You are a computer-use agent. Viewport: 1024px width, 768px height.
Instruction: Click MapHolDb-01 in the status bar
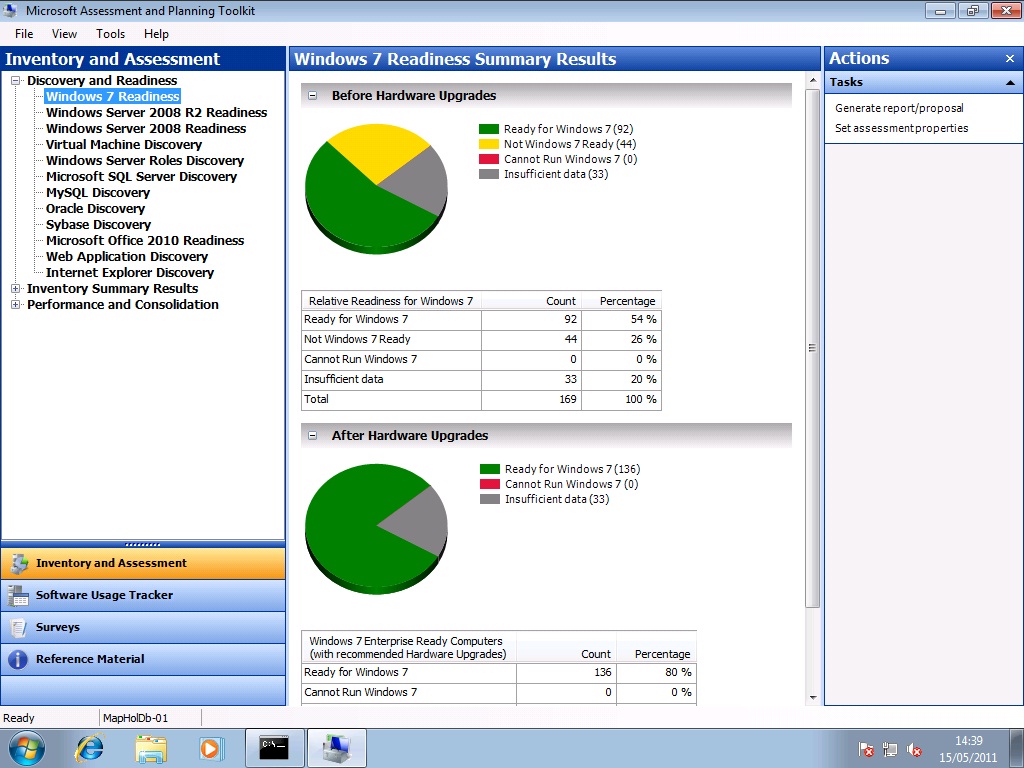pos(136,718)
